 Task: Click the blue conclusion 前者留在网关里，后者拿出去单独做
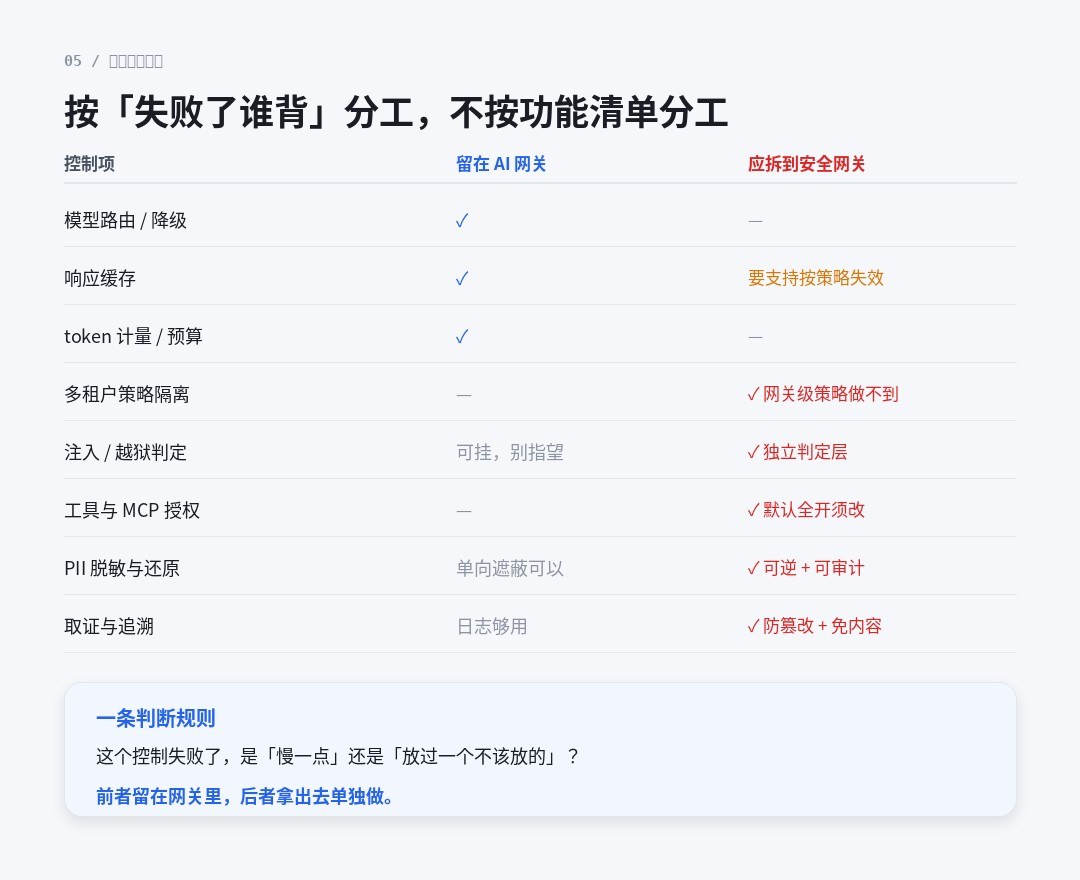point(245,796)
